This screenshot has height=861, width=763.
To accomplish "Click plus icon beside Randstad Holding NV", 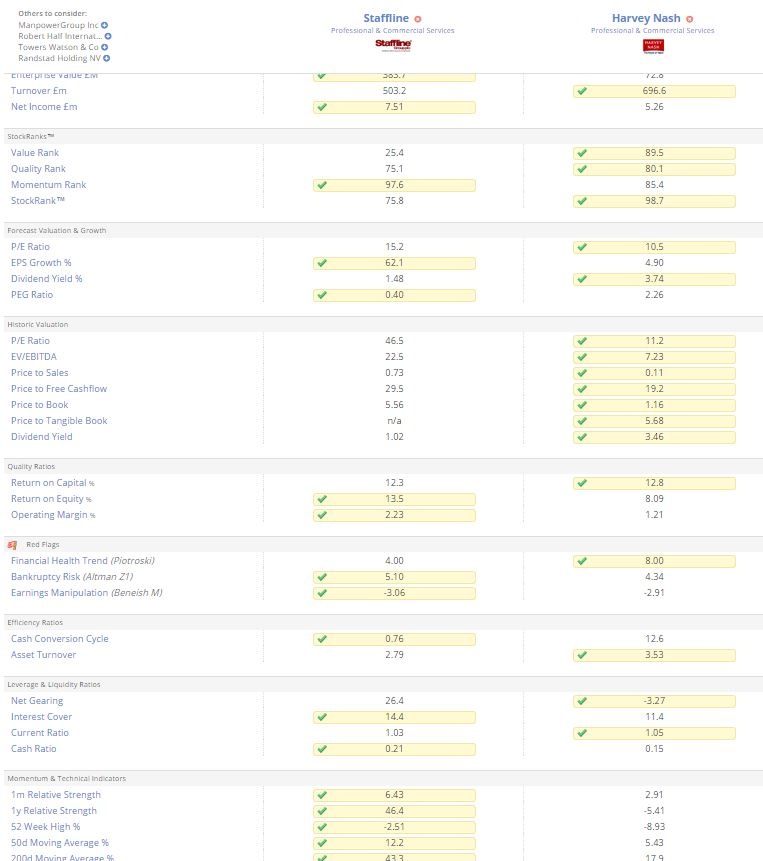I will (106, 58).
